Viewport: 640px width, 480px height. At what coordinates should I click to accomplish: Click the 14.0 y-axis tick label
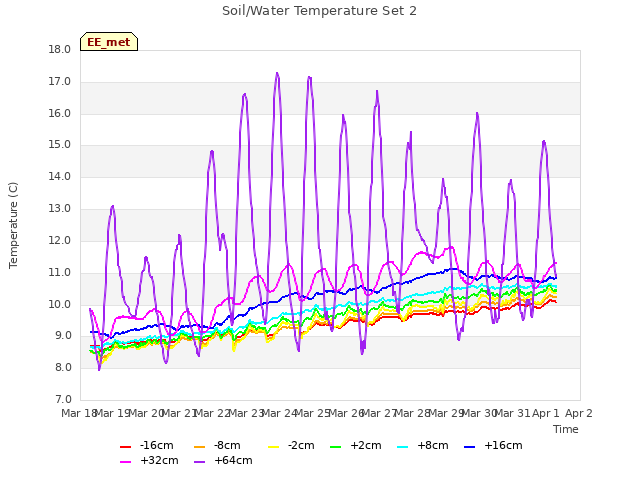tap(60, 177)
